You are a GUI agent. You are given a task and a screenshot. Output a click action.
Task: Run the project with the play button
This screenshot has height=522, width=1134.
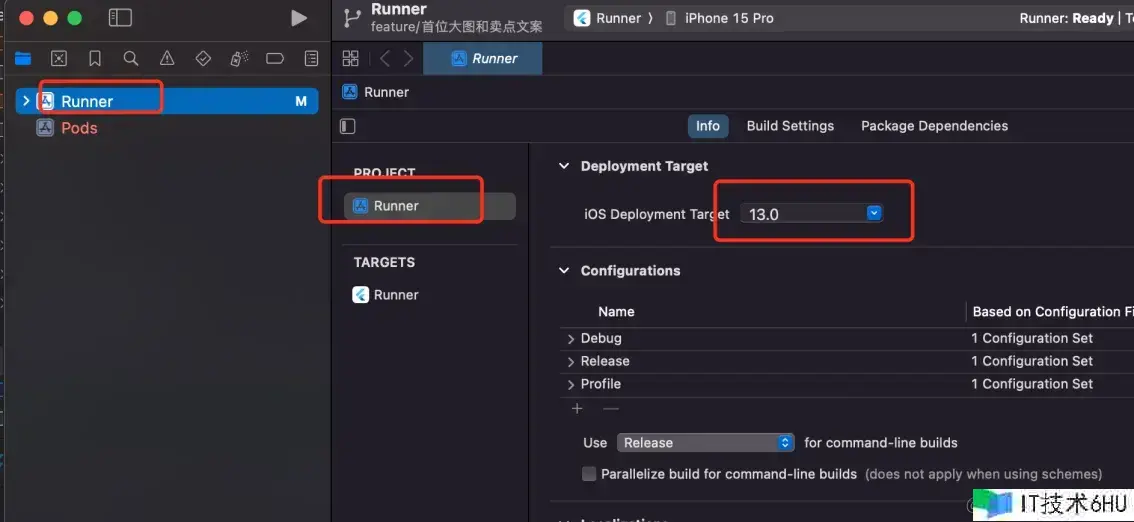point(299,18)
